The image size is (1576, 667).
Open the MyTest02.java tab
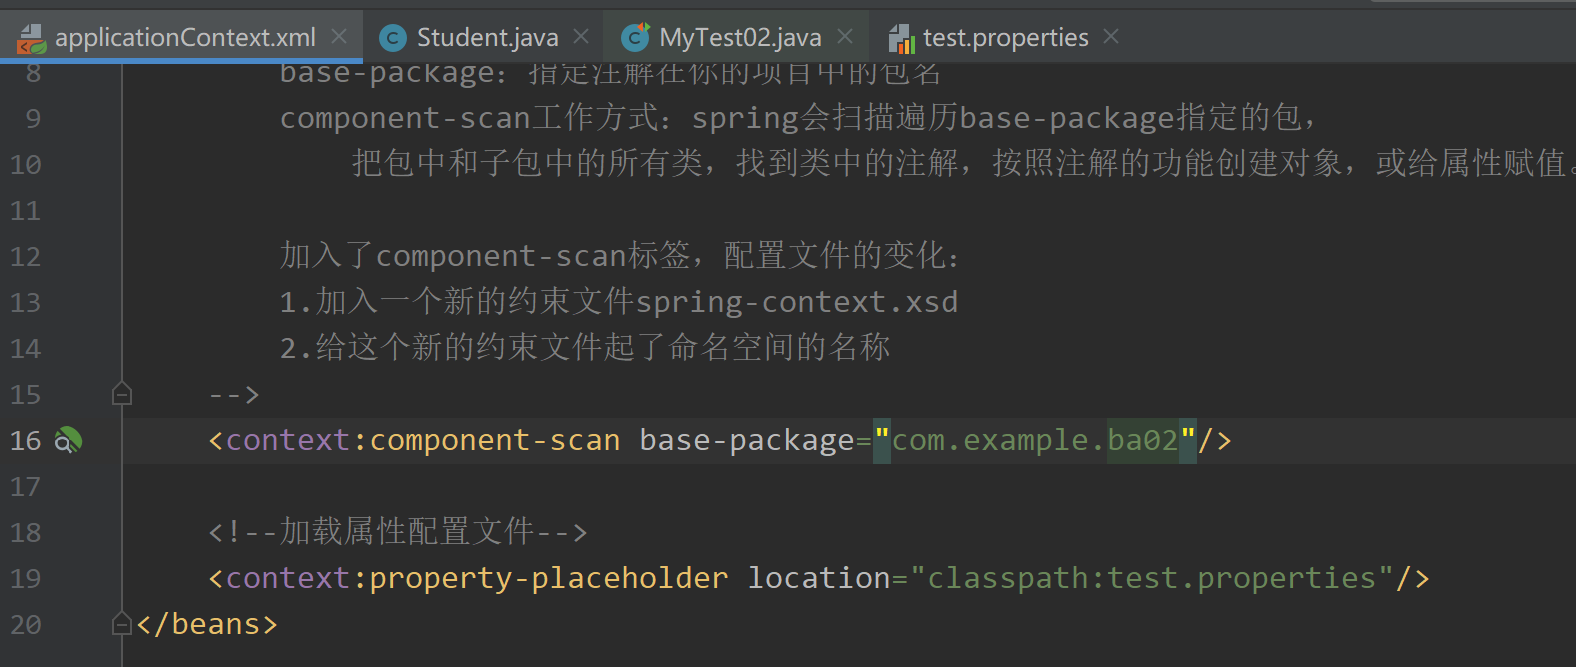click(x=740, y=38)
